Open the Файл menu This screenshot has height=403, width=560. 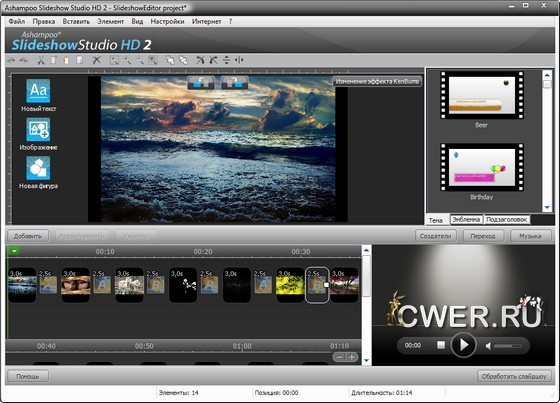point(17,21)
